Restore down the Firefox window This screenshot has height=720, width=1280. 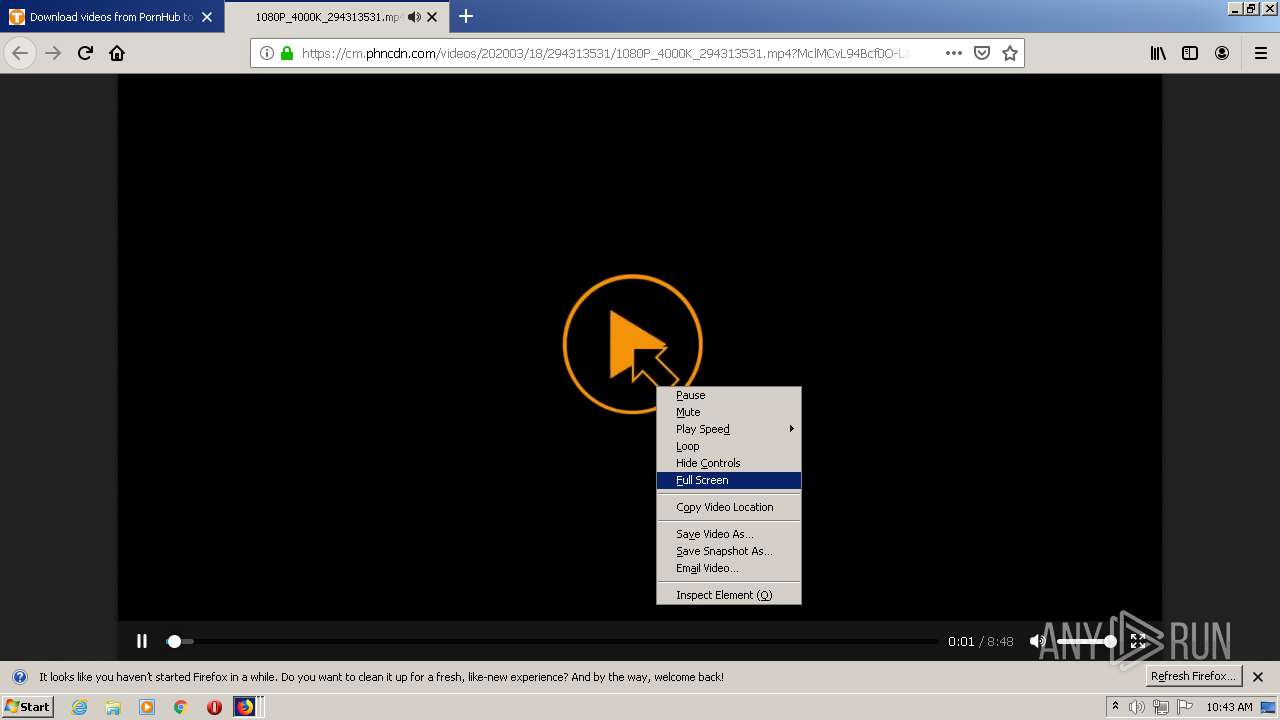tap(1251, 8)
